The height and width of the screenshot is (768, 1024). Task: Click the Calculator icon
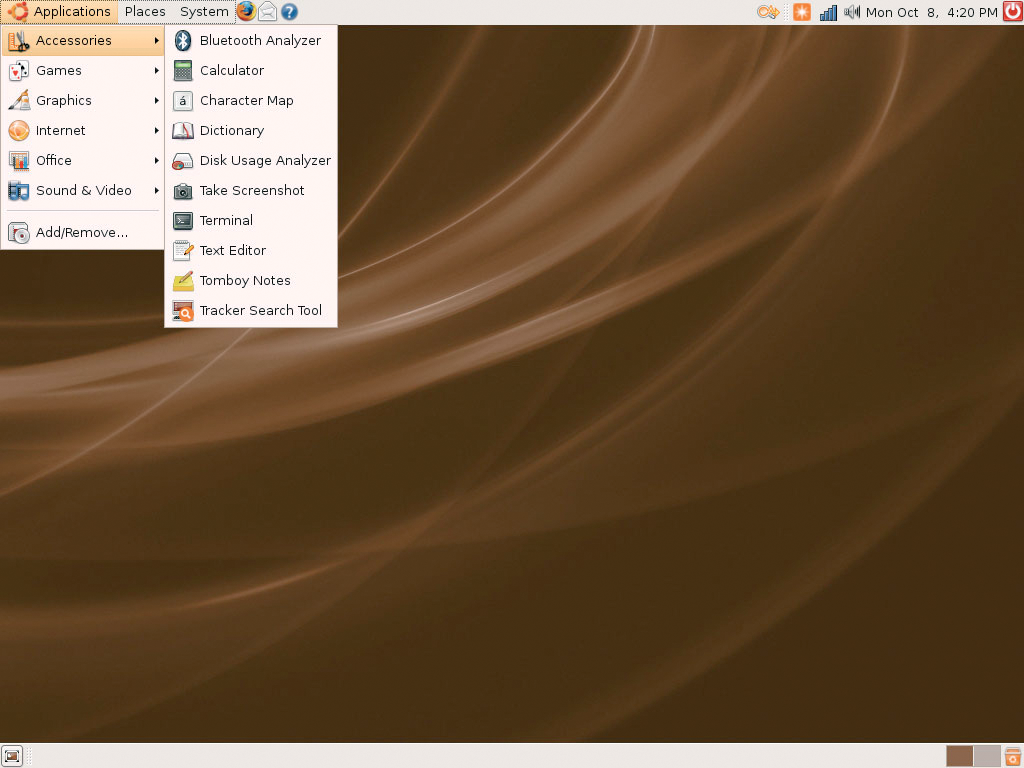pyautogui.click(x=183, y=71)
